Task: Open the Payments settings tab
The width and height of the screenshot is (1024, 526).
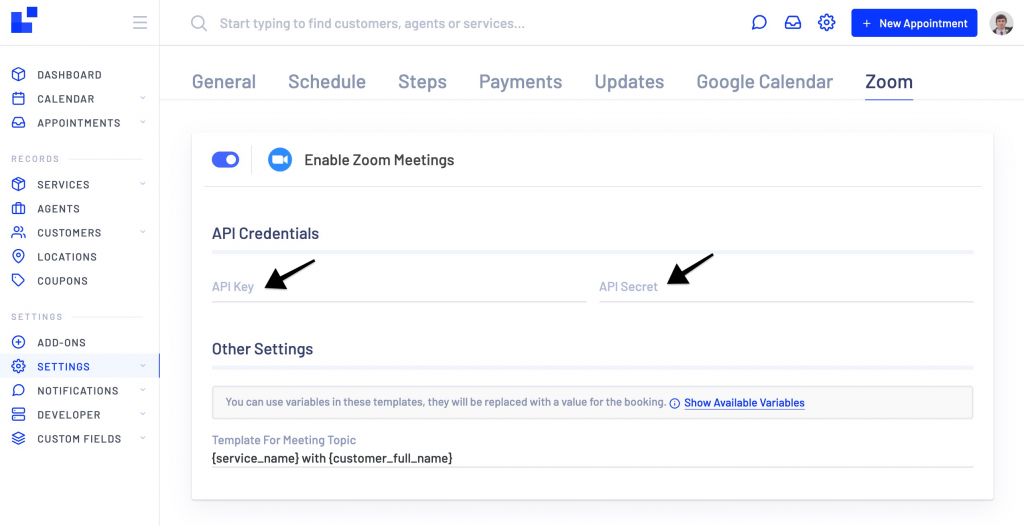Action: [520, 82]
